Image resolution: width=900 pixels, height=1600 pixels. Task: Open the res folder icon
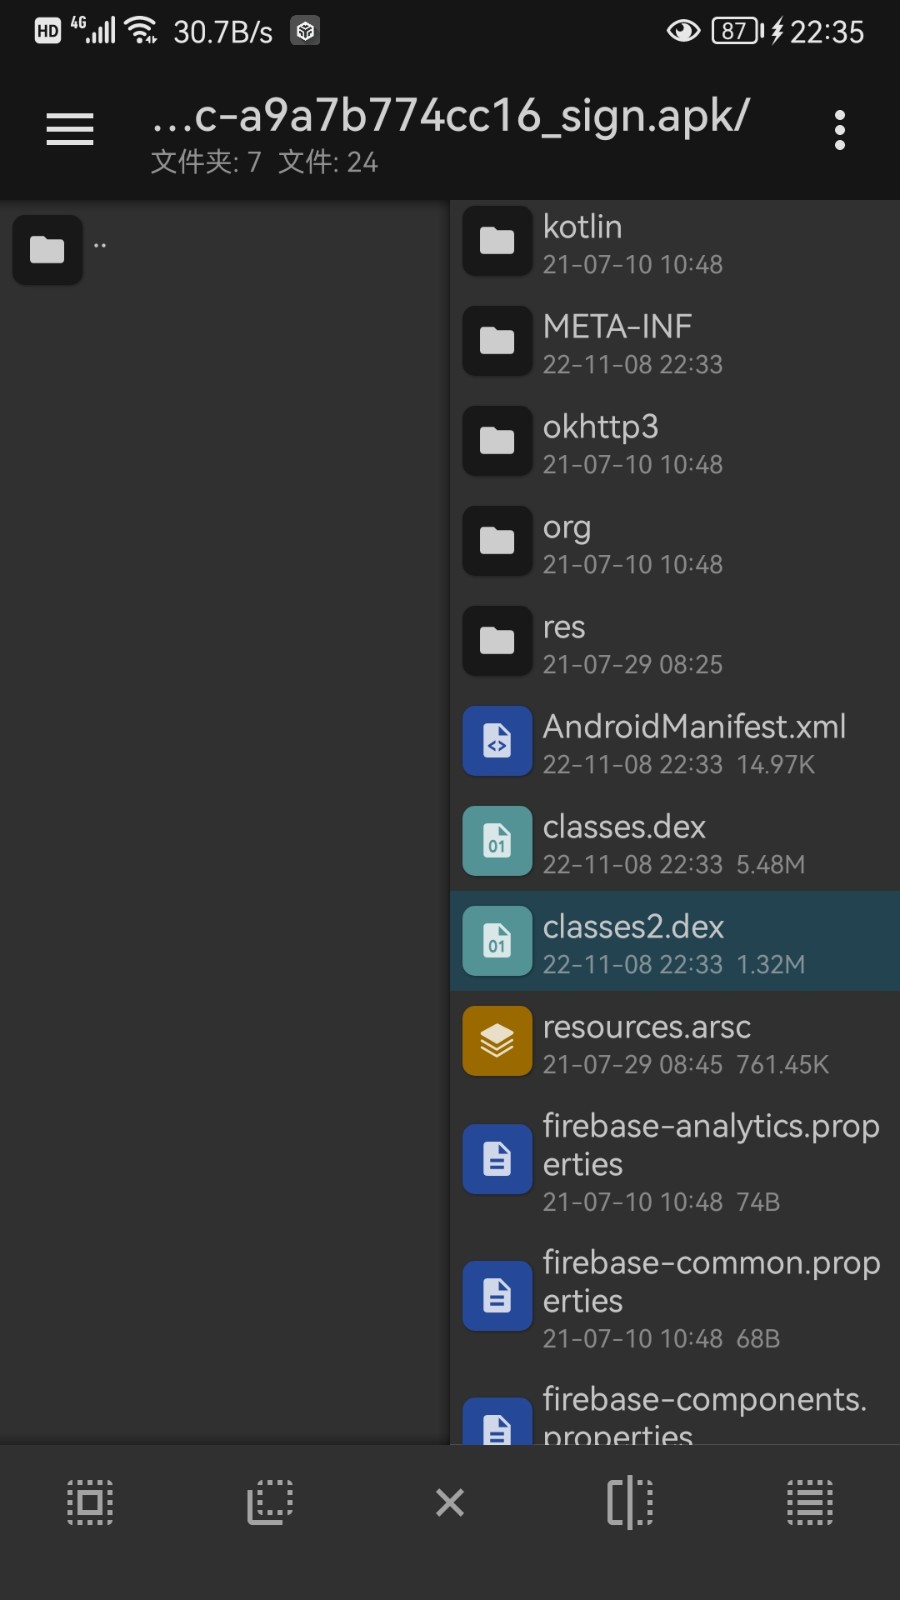pyautogui.click(x=497, y=641)
